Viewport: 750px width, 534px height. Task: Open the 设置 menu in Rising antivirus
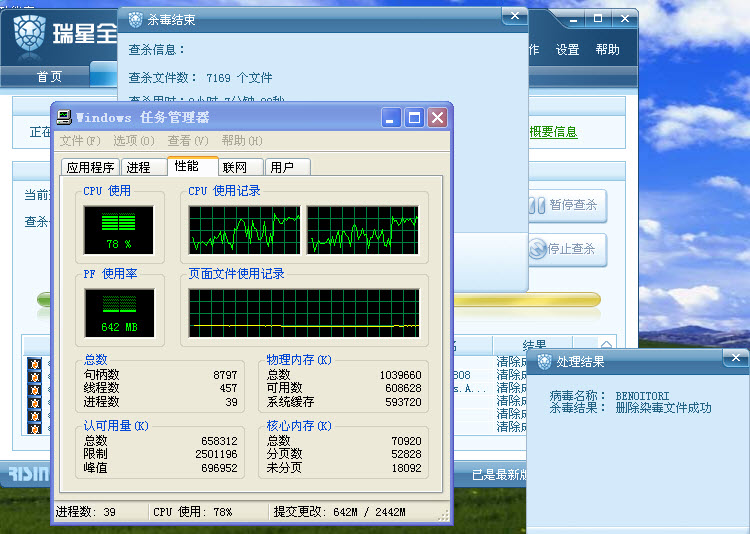568,49
